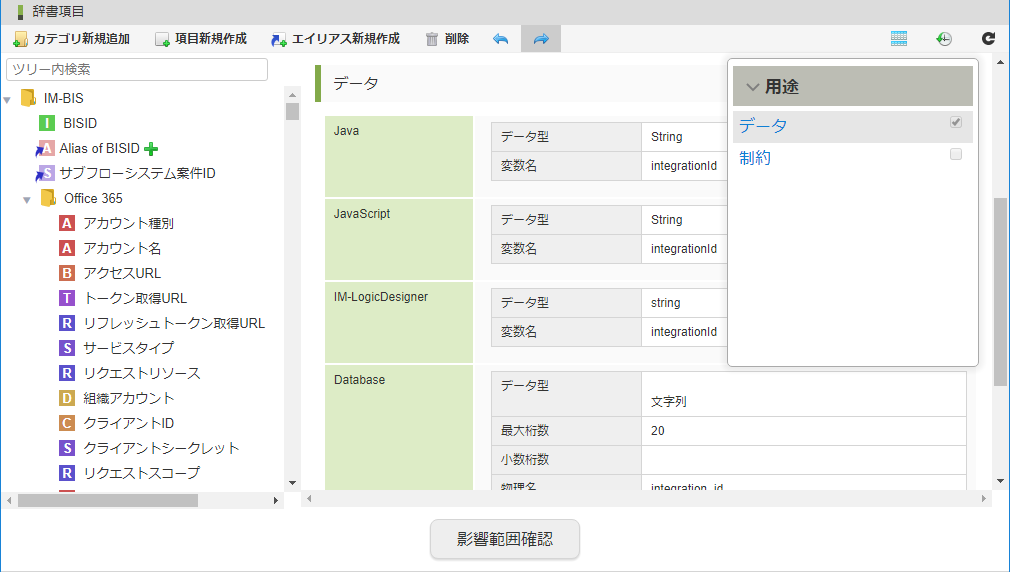This screenshot has height=572, width=1010.
Task: Click the tree horizontal scrollbar
Action: 107,500
